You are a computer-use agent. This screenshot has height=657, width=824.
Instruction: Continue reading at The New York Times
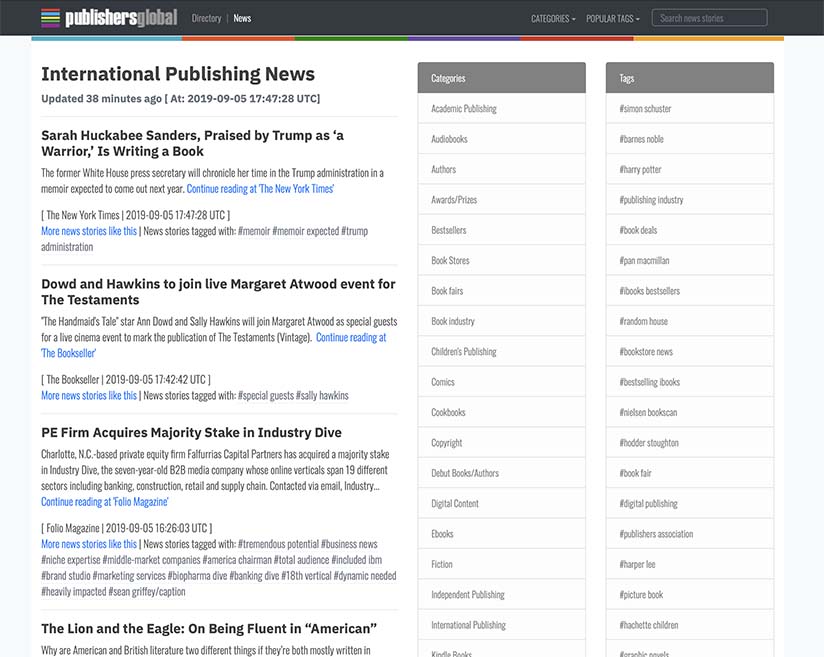[260, 189]
